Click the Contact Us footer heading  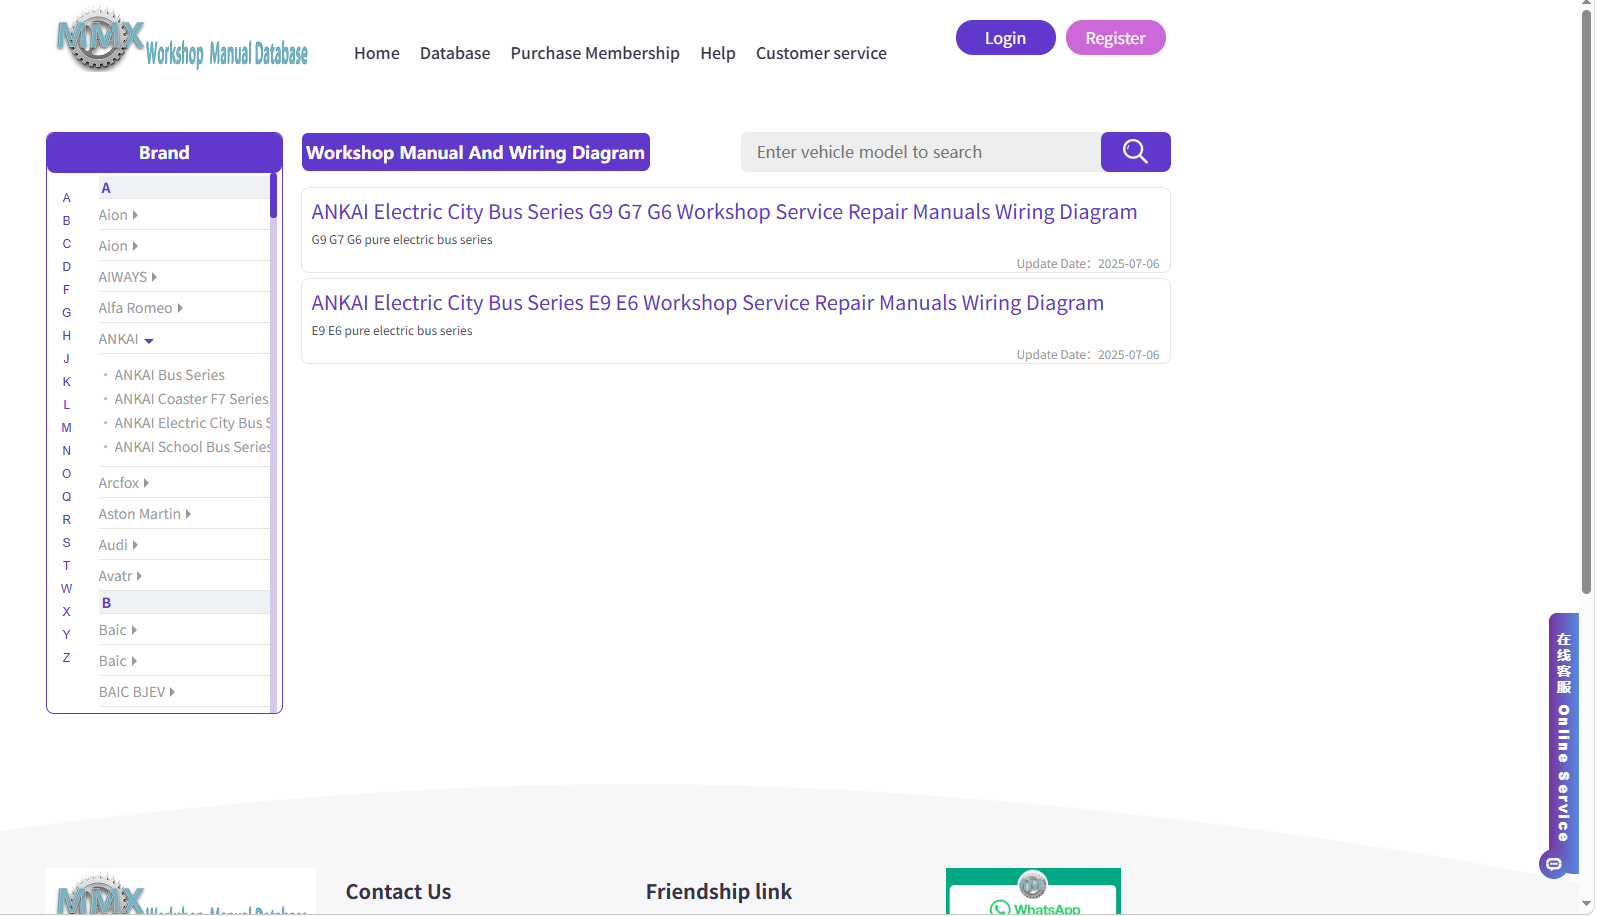coord(399,892)
